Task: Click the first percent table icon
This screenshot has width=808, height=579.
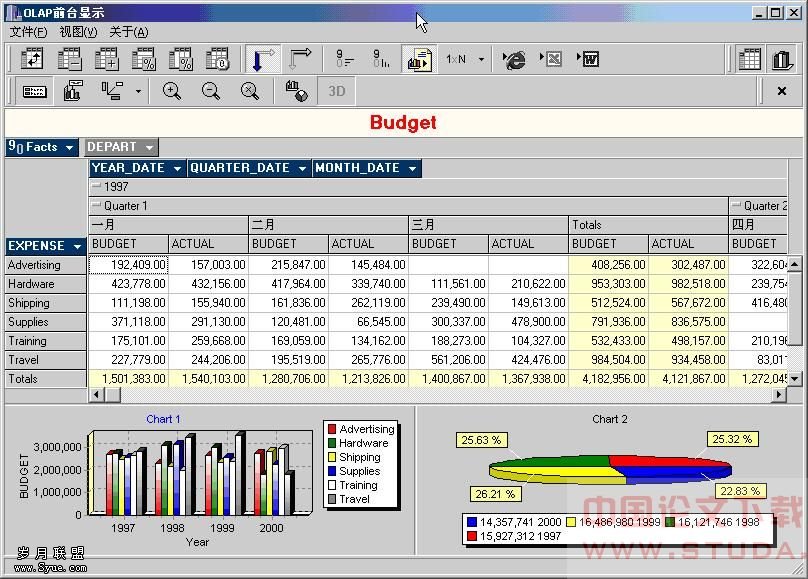Action: pyautogui.click(x=143, y=59)
